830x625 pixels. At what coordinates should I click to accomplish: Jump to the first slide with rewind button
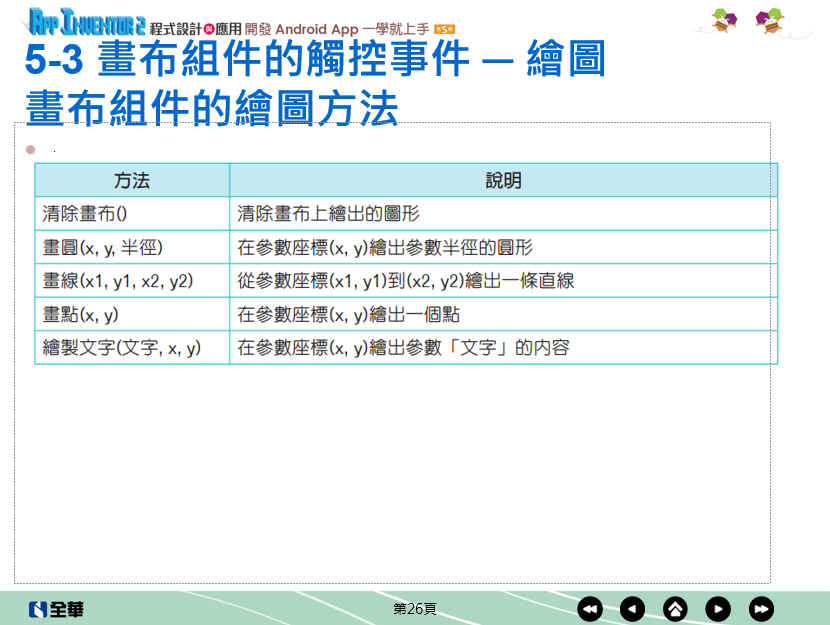(590, 608)
